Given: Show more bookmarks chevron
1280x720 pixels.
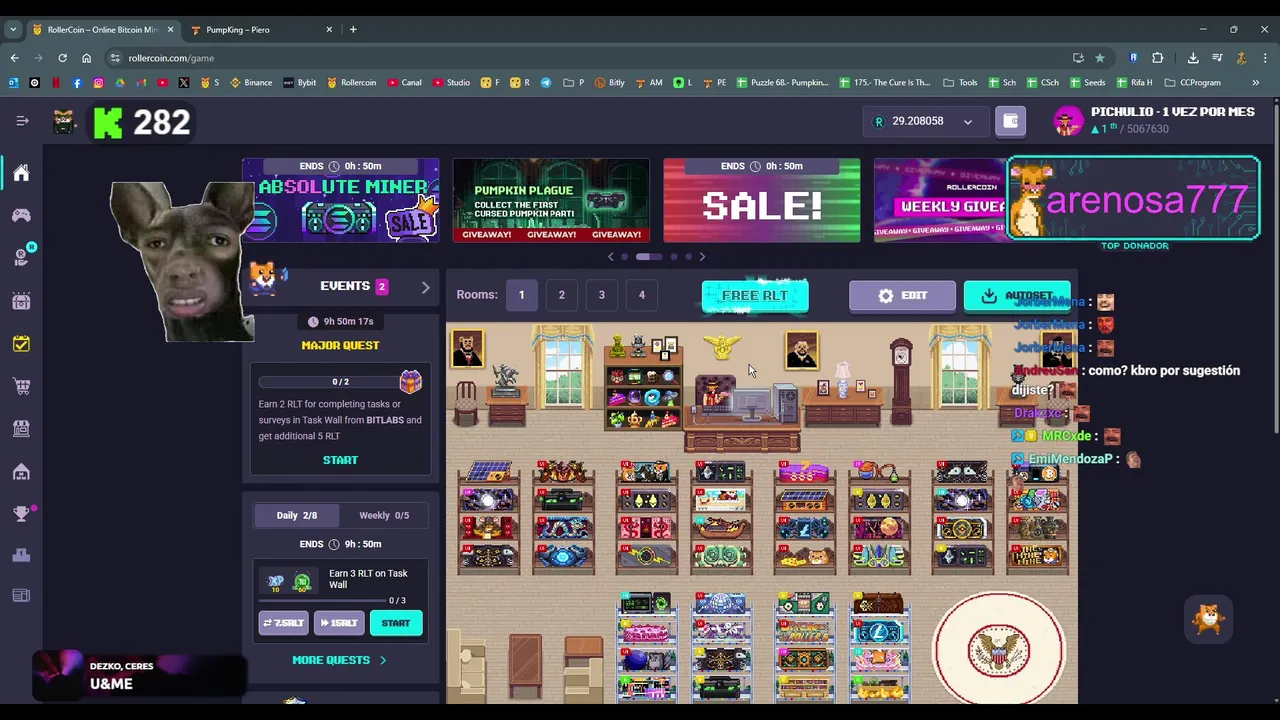Looking at the screenshot, I should 1255,82.
